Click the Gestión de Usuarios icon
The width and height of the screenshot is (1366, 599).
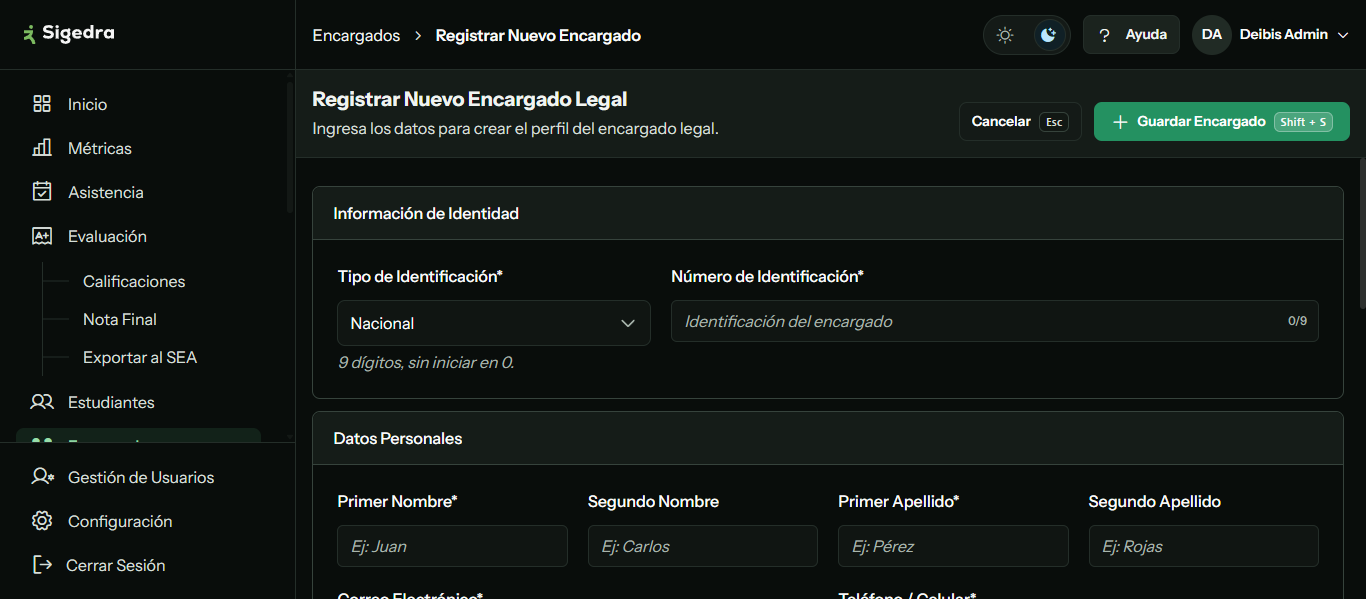click(x=42, y=477)
